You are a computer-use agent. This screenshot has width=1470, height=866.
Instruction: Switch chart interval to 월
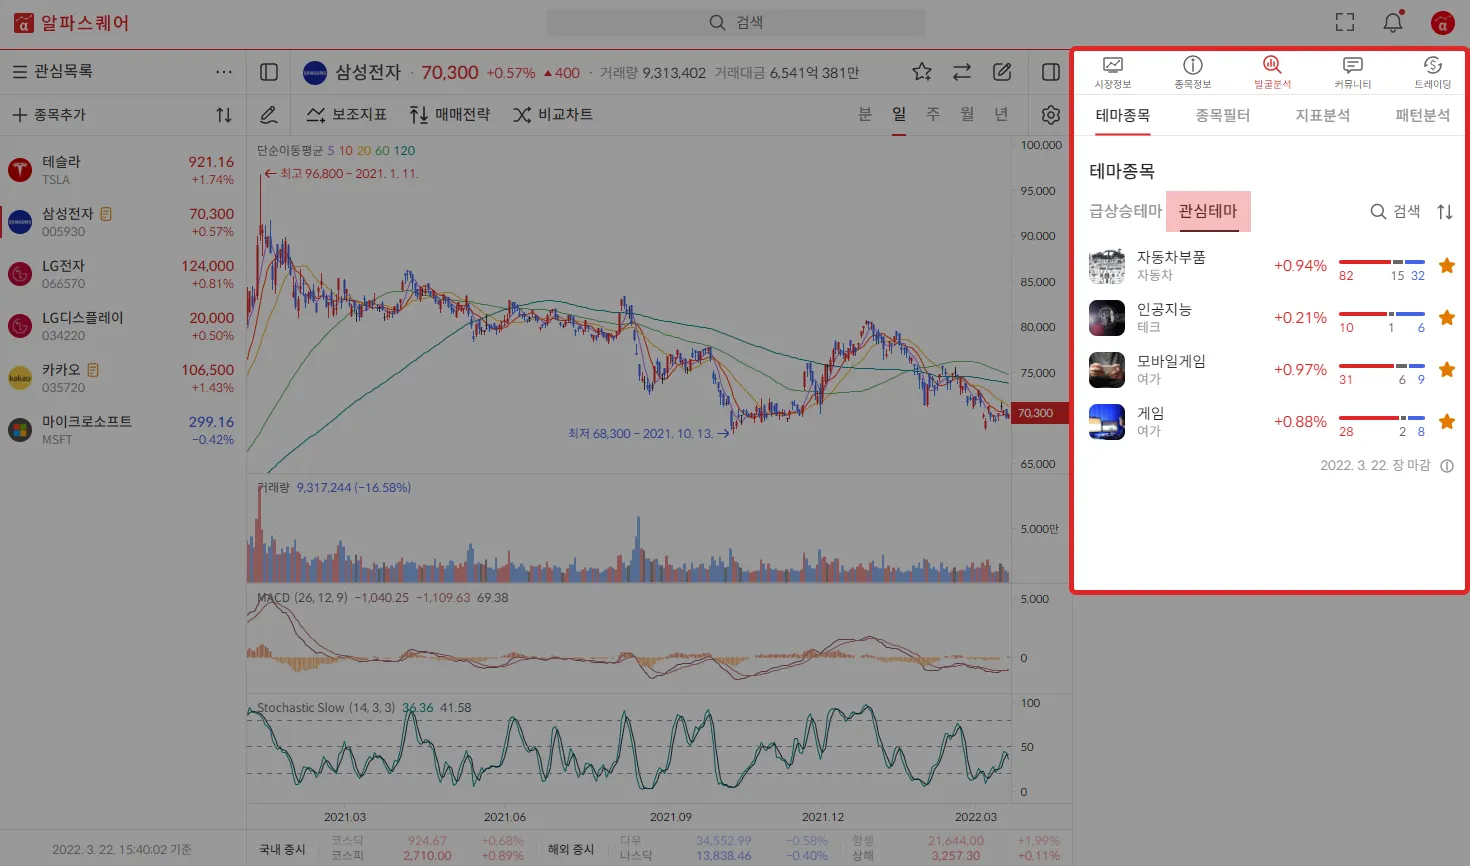tap(967, 114)
